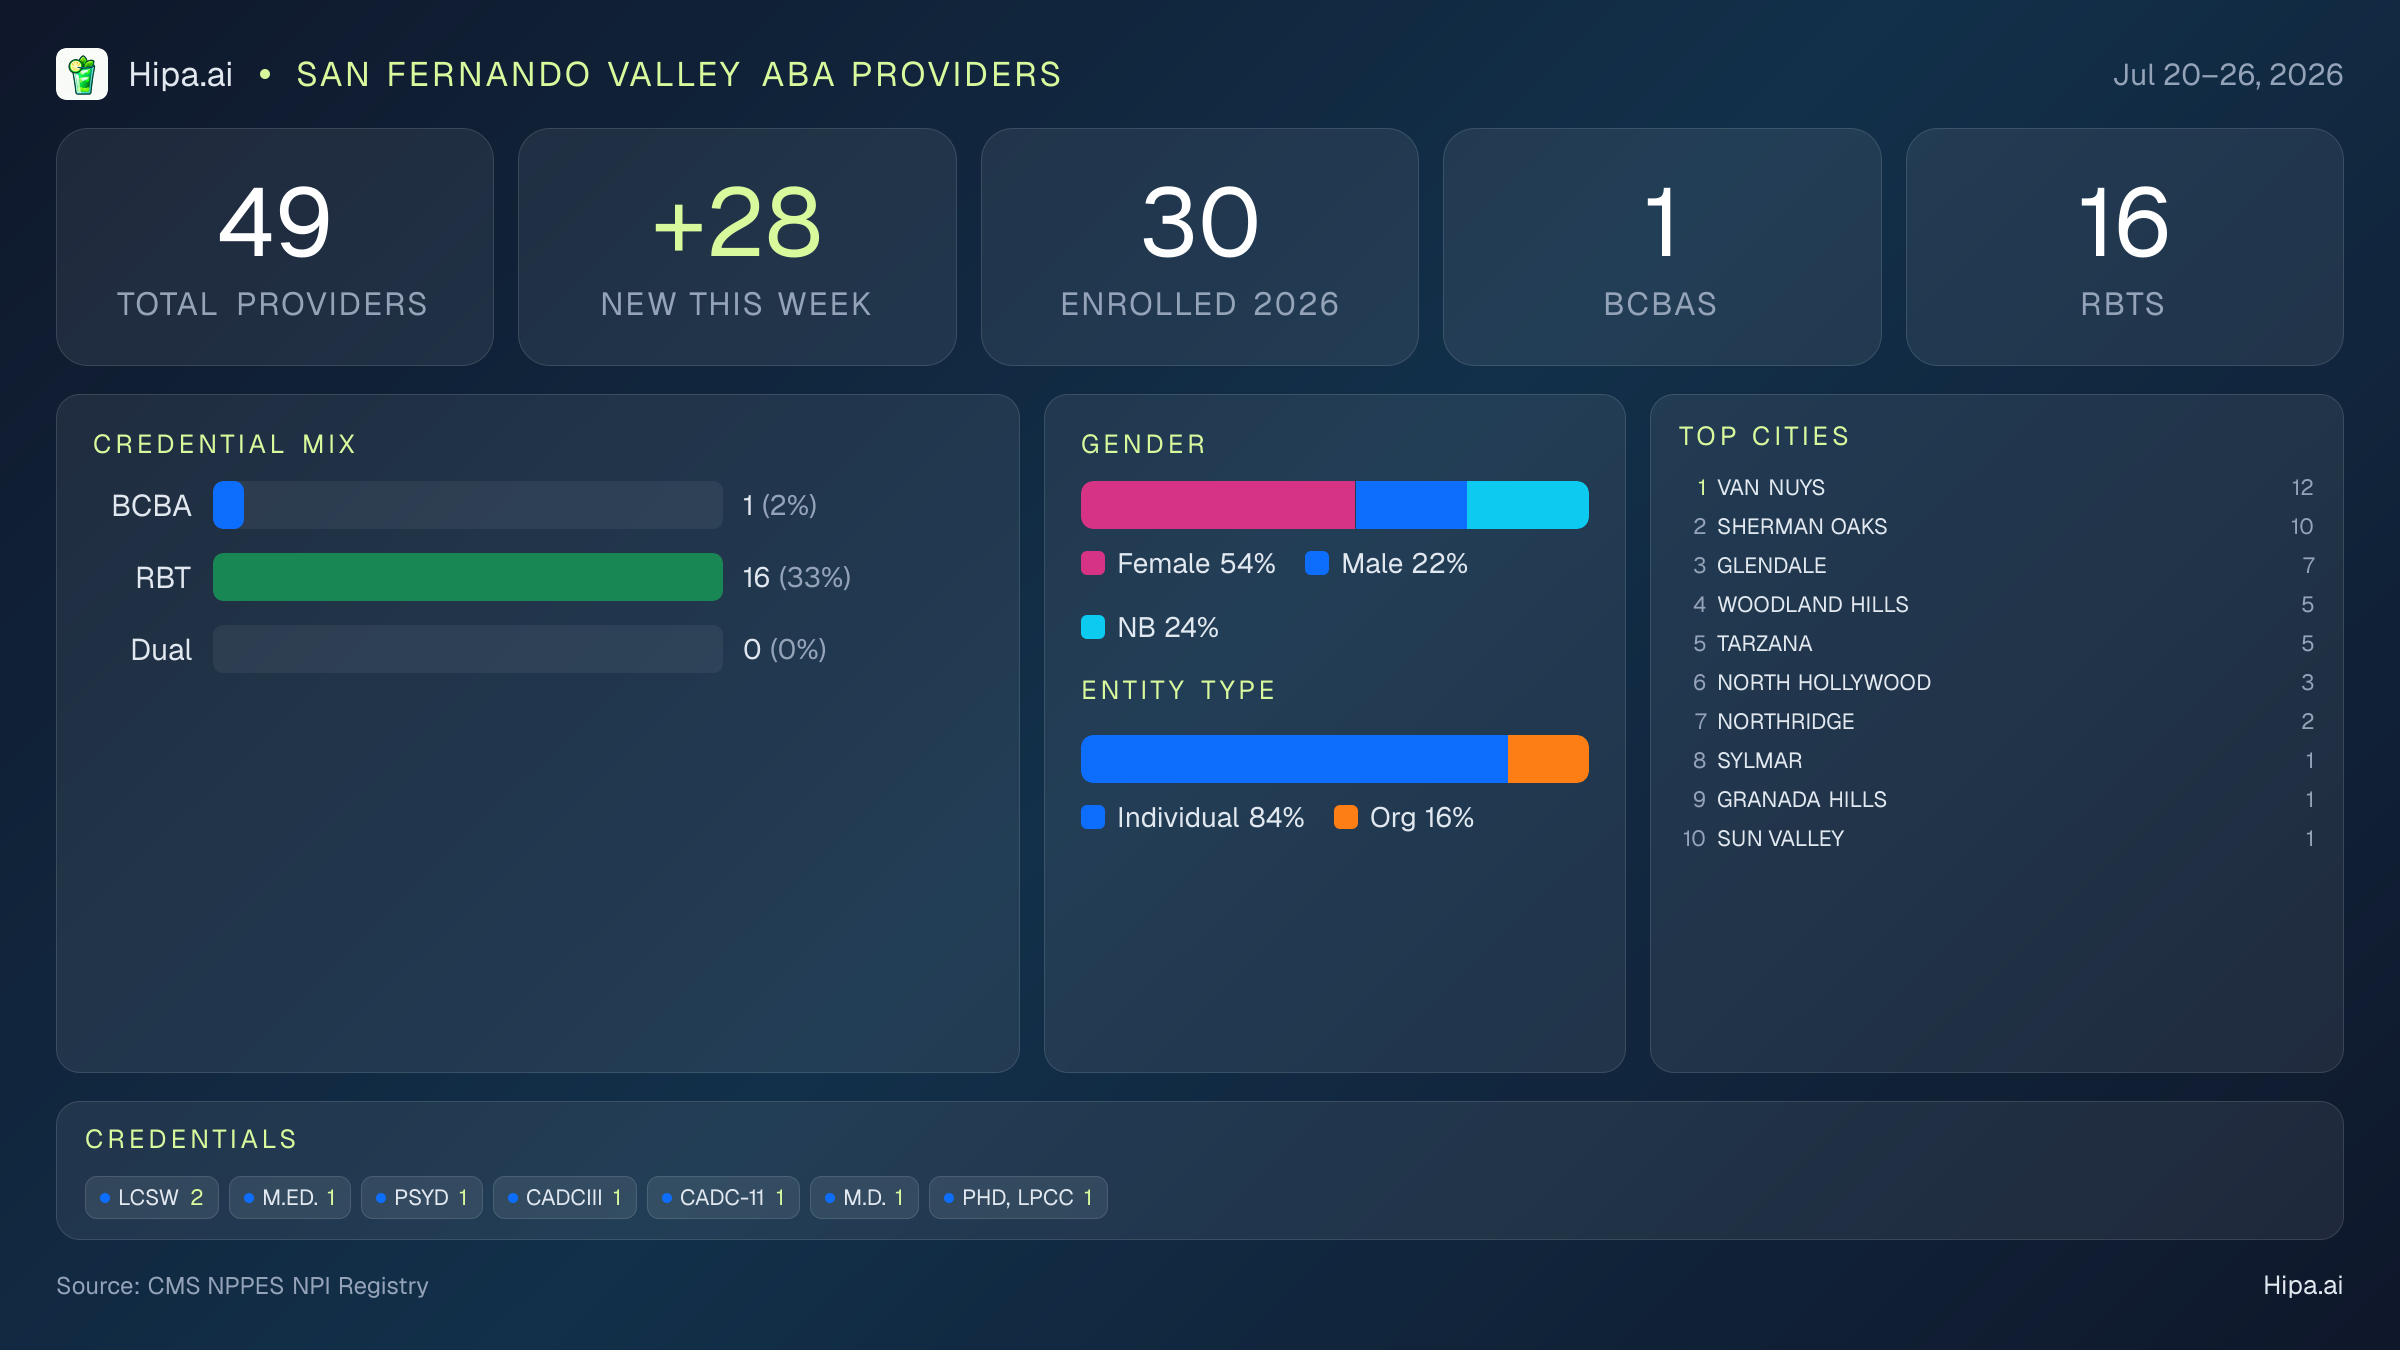Image resolution: width=2400 pixels, height=1350 pixels.
Task: Click the Credentials section heading
Action: tap(191, 1139)
